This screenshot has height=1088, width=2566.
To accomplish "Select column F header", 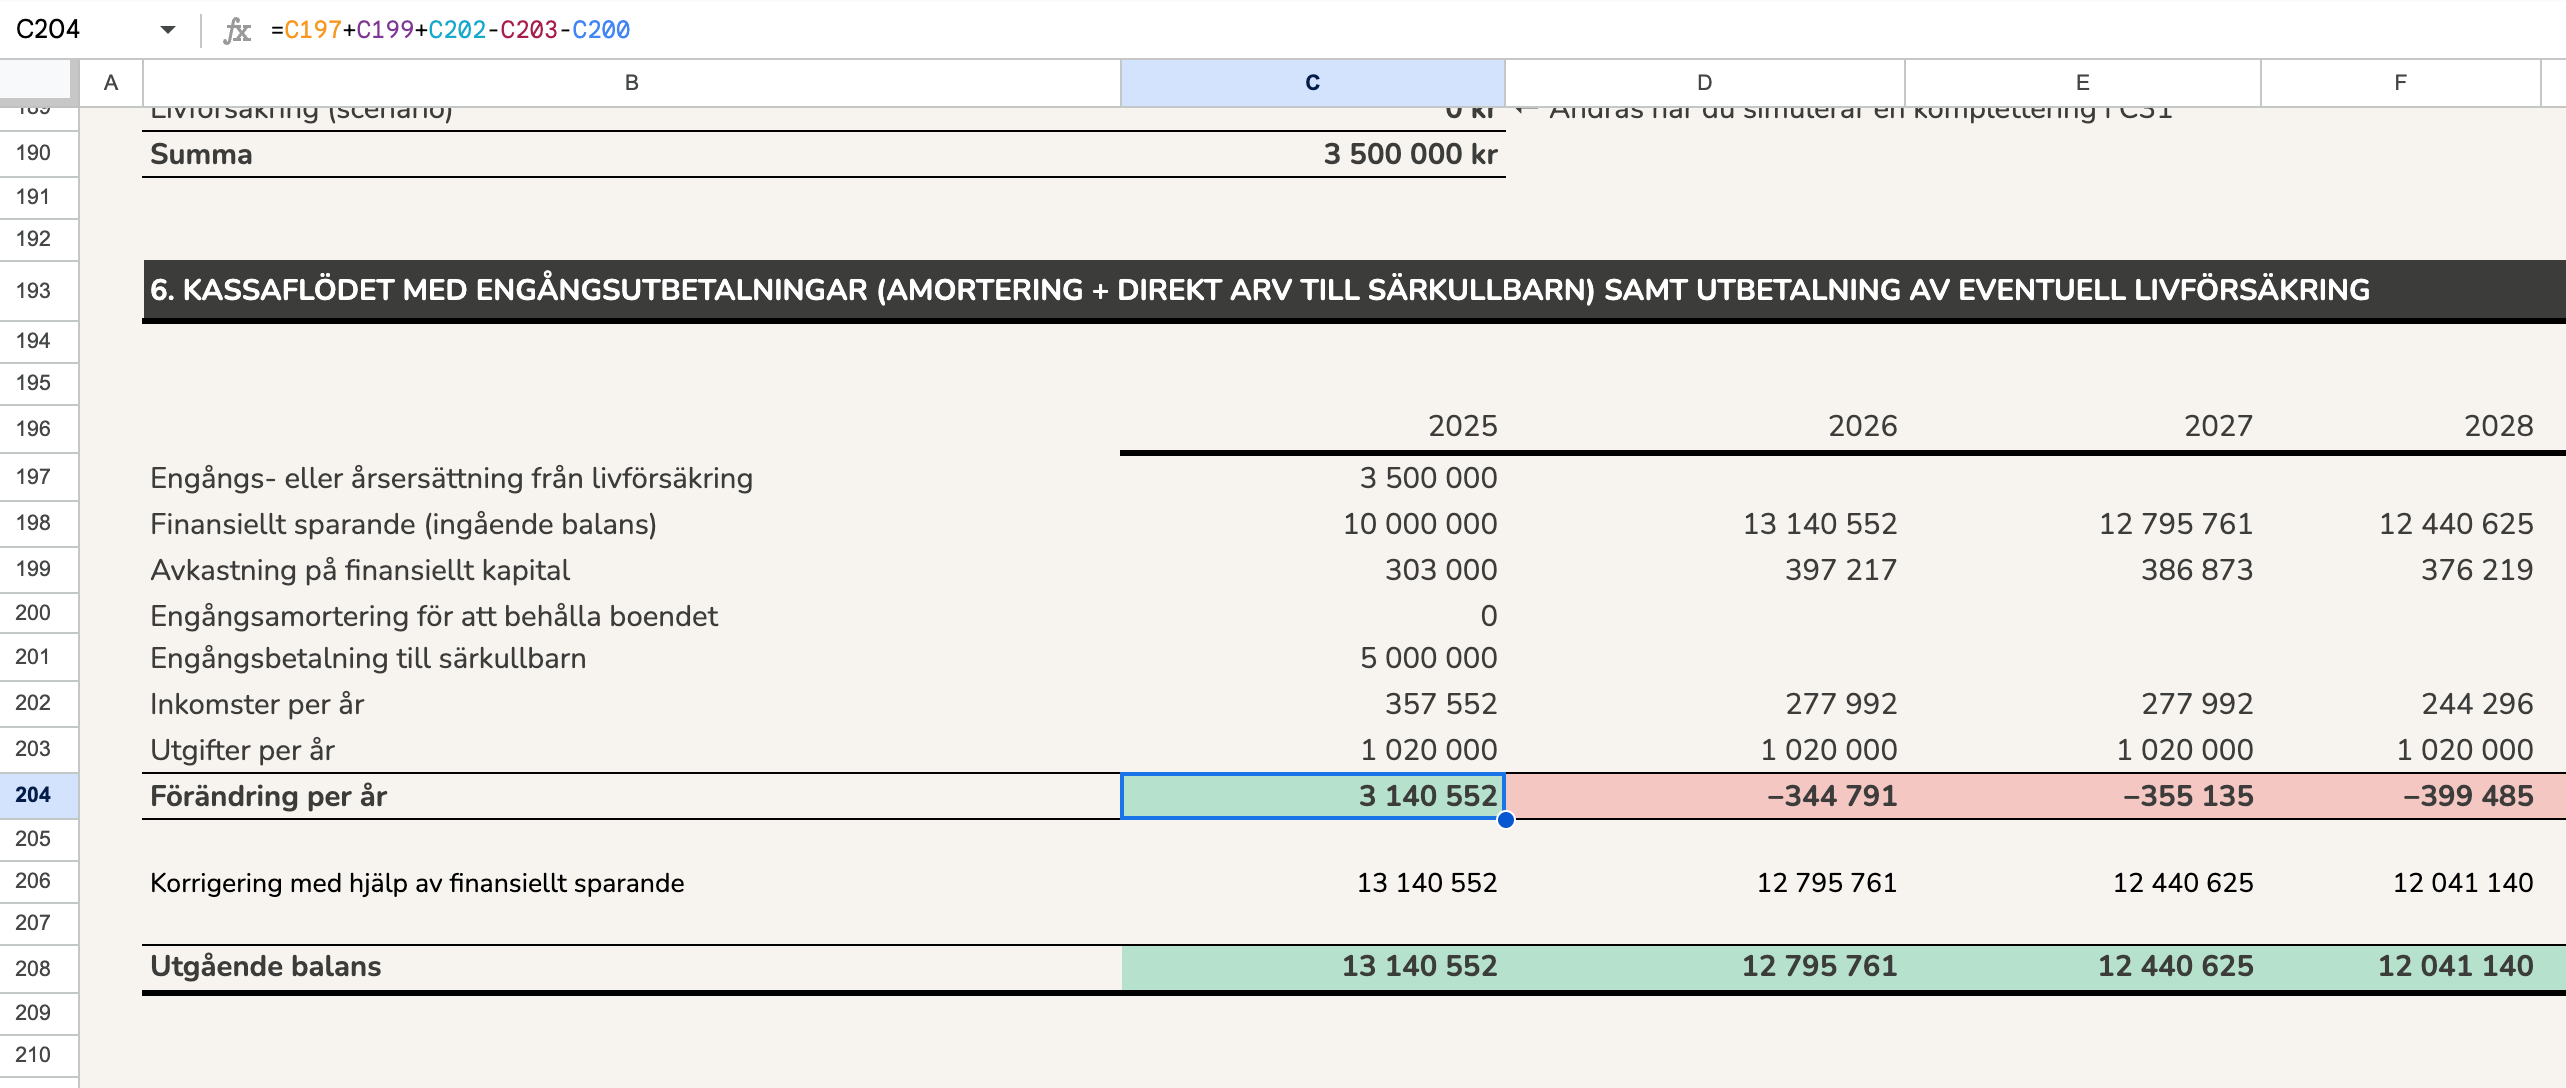I will pos(2400,83).
